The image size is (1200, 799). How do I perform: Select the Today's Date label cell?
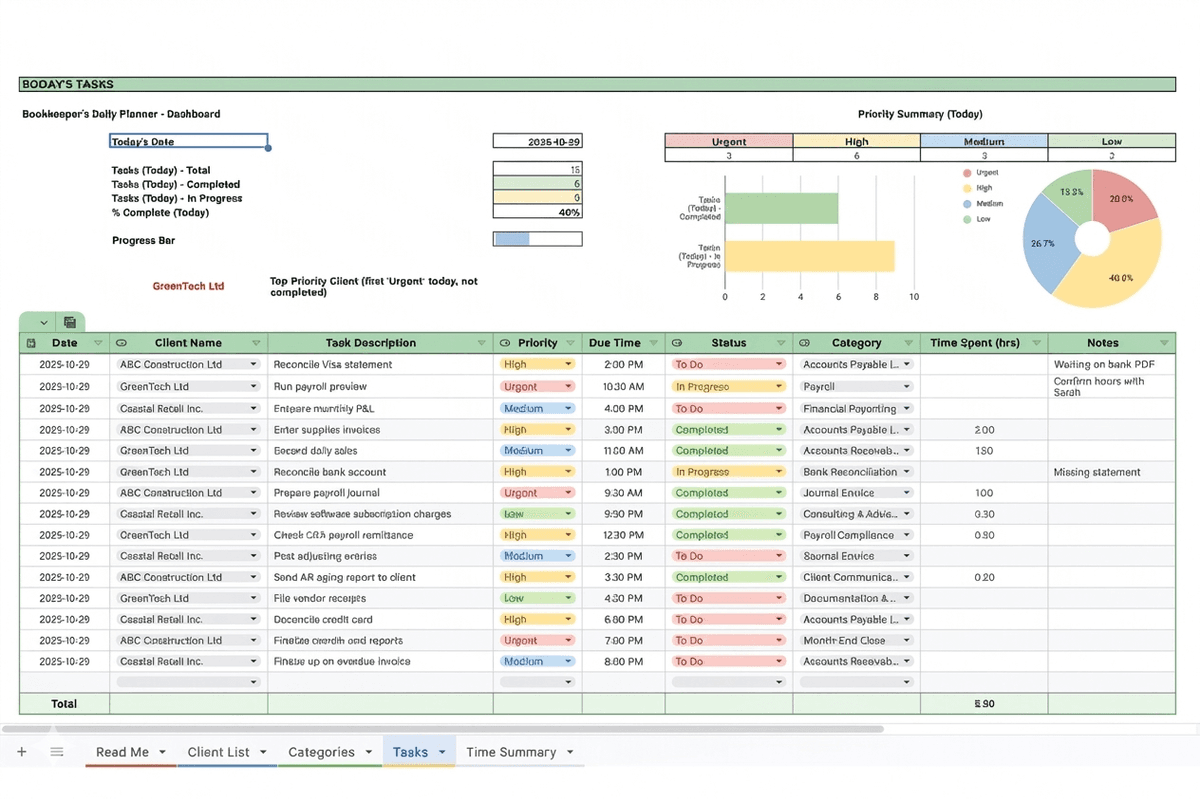188,142
